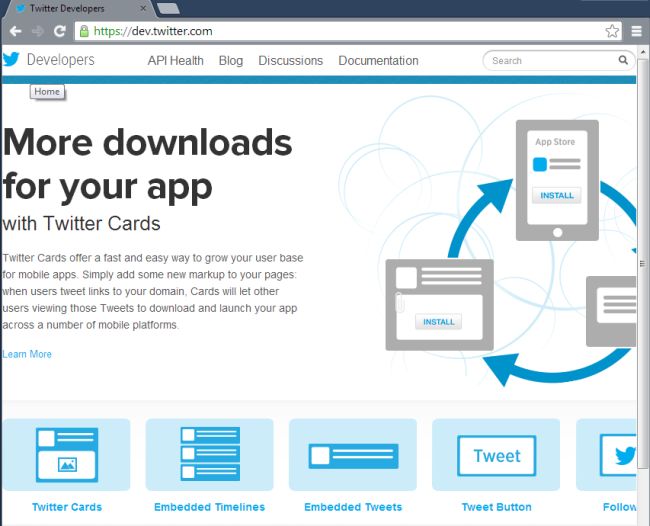This screenshot has width=650, height=526.
Task: Click the Twitter bird logo
Action: (11, 60)
